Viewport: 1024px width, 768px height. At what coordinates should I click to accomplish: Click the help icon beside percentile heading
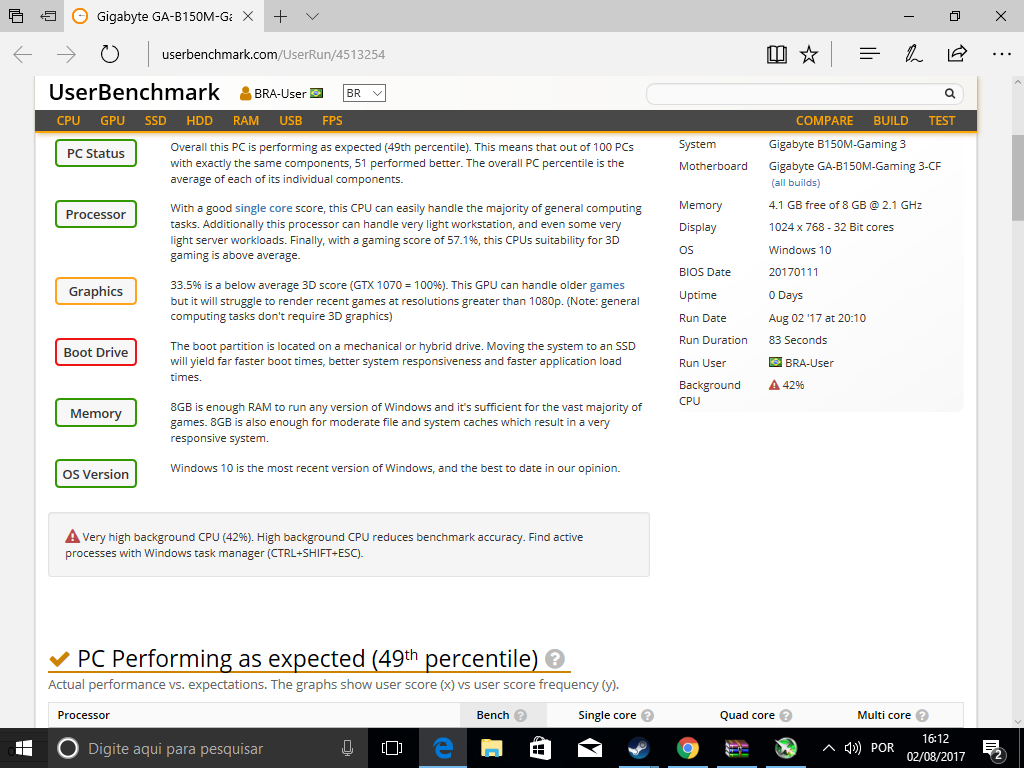click(x=555, y=659)
